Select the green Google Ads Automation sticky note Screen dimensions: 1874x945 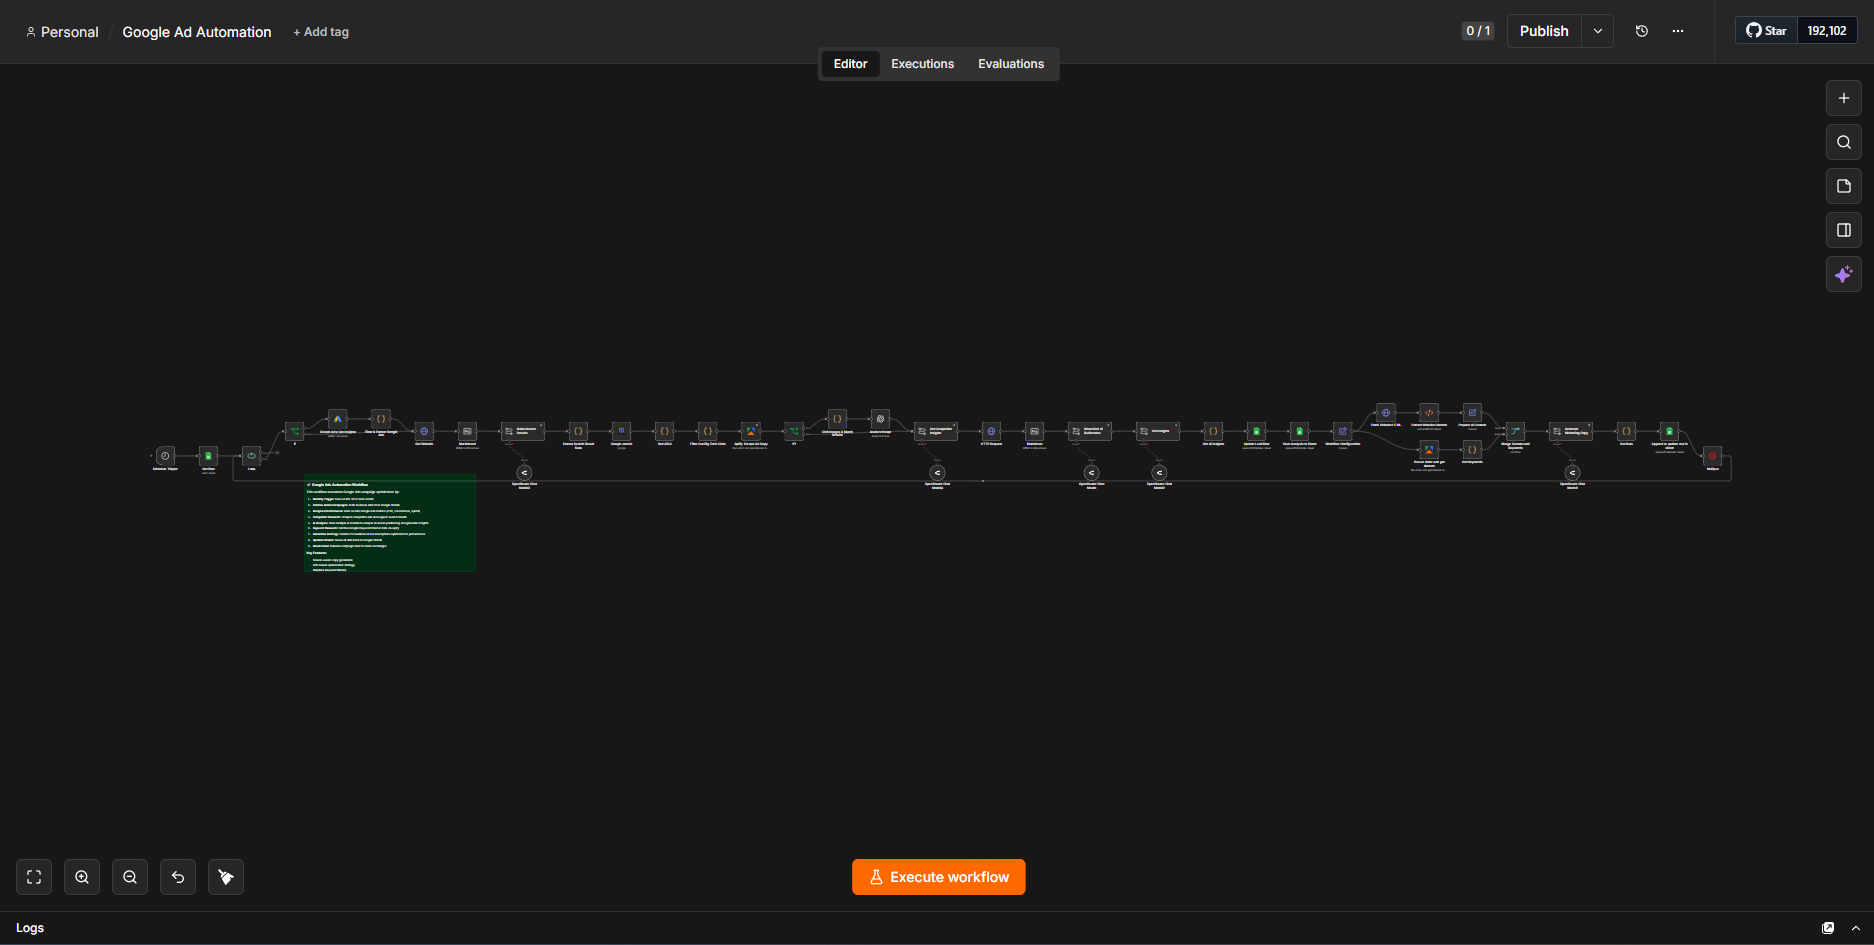[x=390, y=524]
